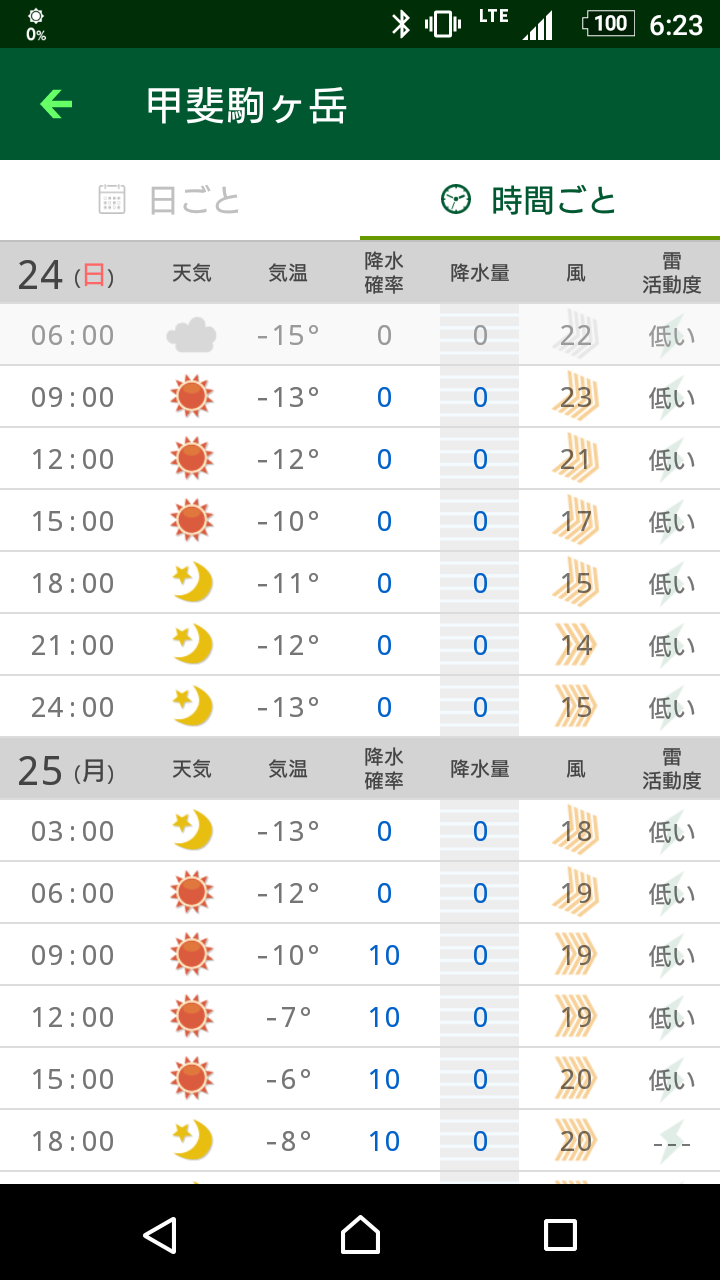
Task: Tap the moon icon at 18:00 on the 24th
Action: tap(192, 583)
